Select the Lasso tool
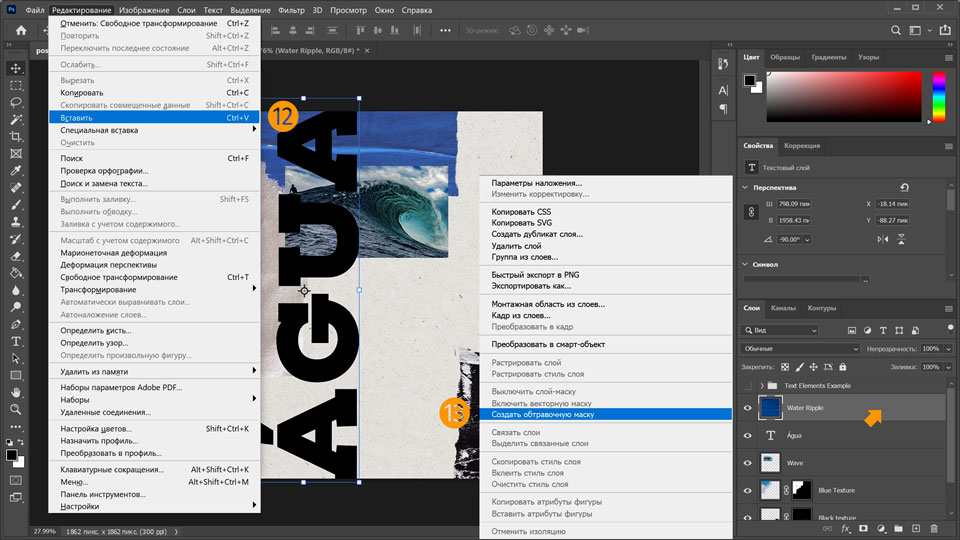This screenshot has width=960, height=540. point(16,102)
